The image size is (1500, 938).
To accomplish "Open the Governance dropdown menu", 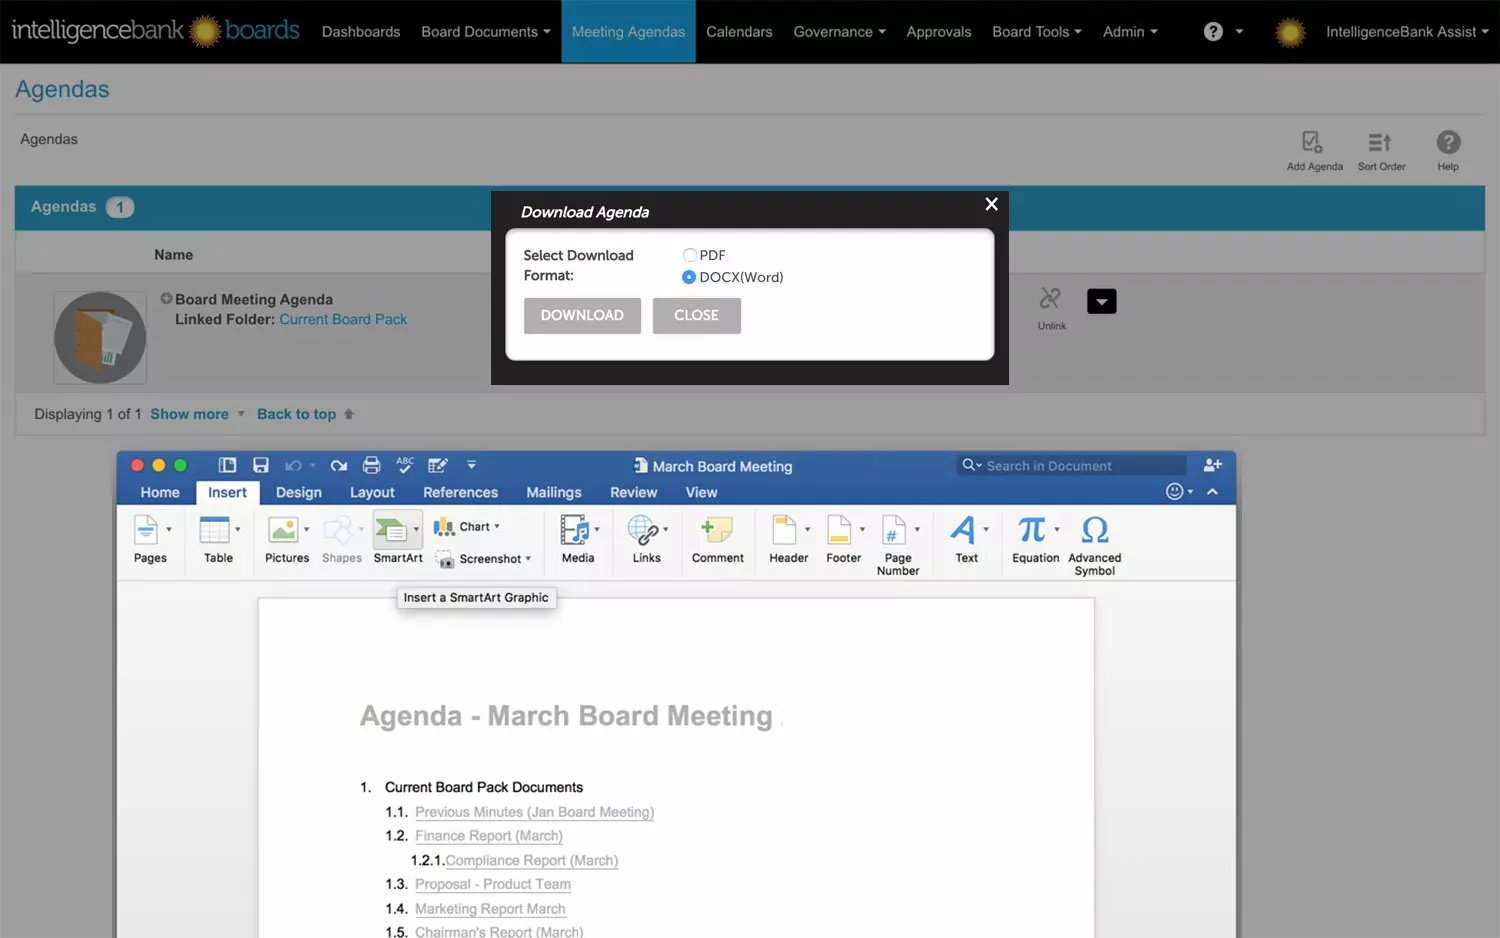I will [840, 32].
